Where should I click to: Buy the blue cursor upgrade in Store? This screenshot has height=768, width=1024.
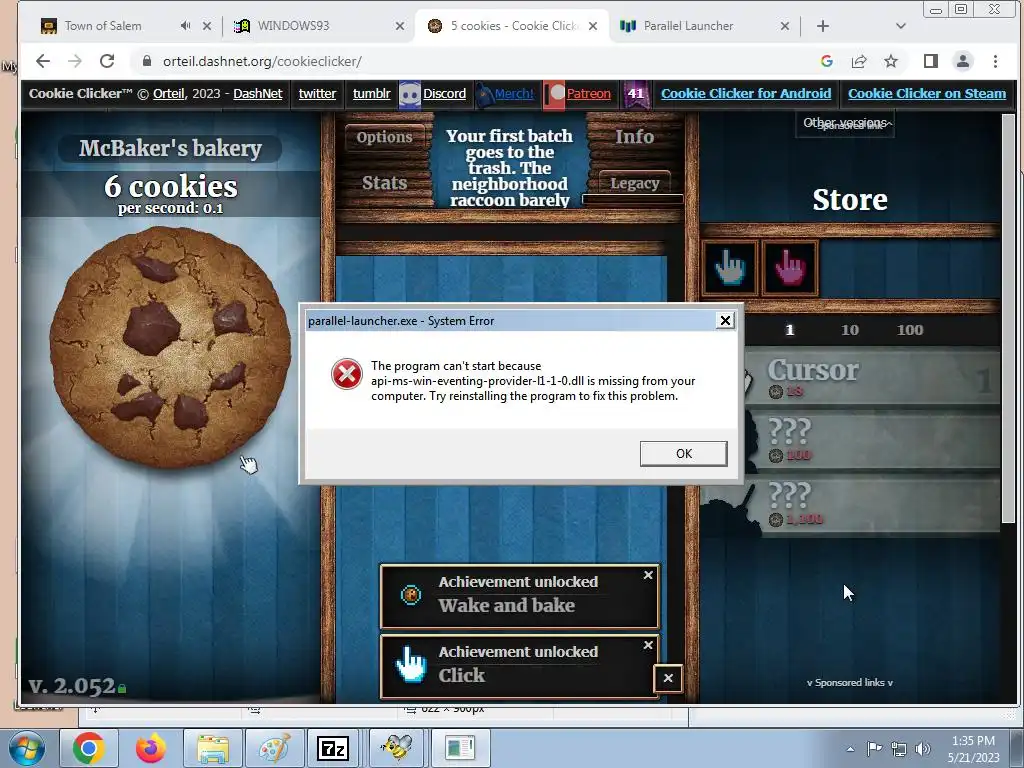[729, 268]
